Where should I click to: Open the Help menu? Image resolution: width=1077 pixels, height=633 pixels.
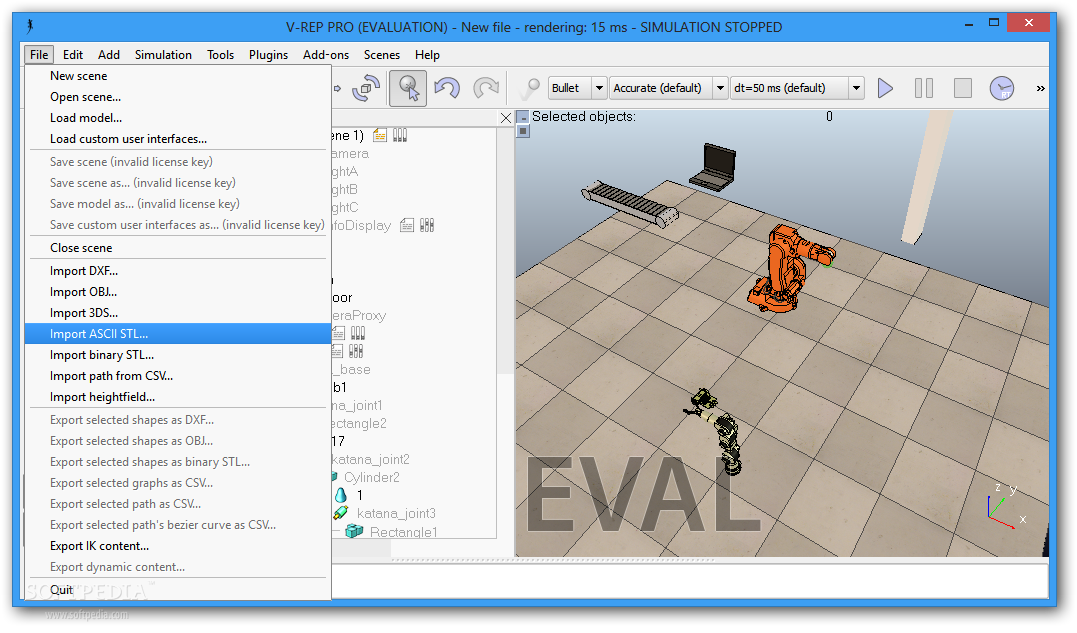click(x=427, y=55)
